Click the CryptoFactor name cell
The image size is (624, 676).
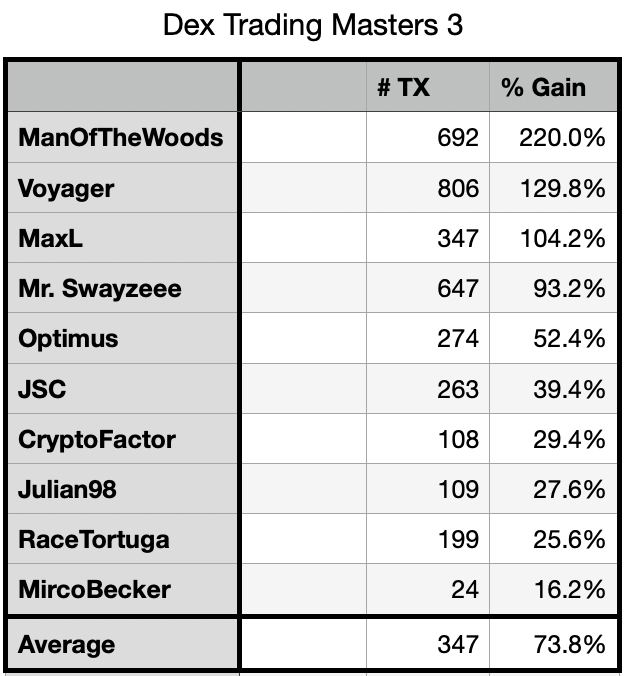coord(122,439)
